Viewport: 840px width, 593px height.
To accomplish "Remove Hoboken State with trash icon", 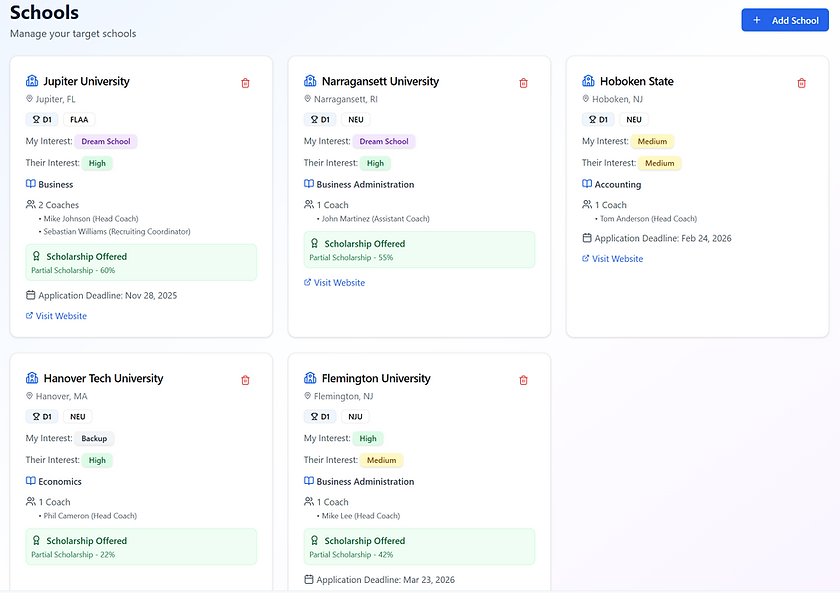I will coord(801,83).
